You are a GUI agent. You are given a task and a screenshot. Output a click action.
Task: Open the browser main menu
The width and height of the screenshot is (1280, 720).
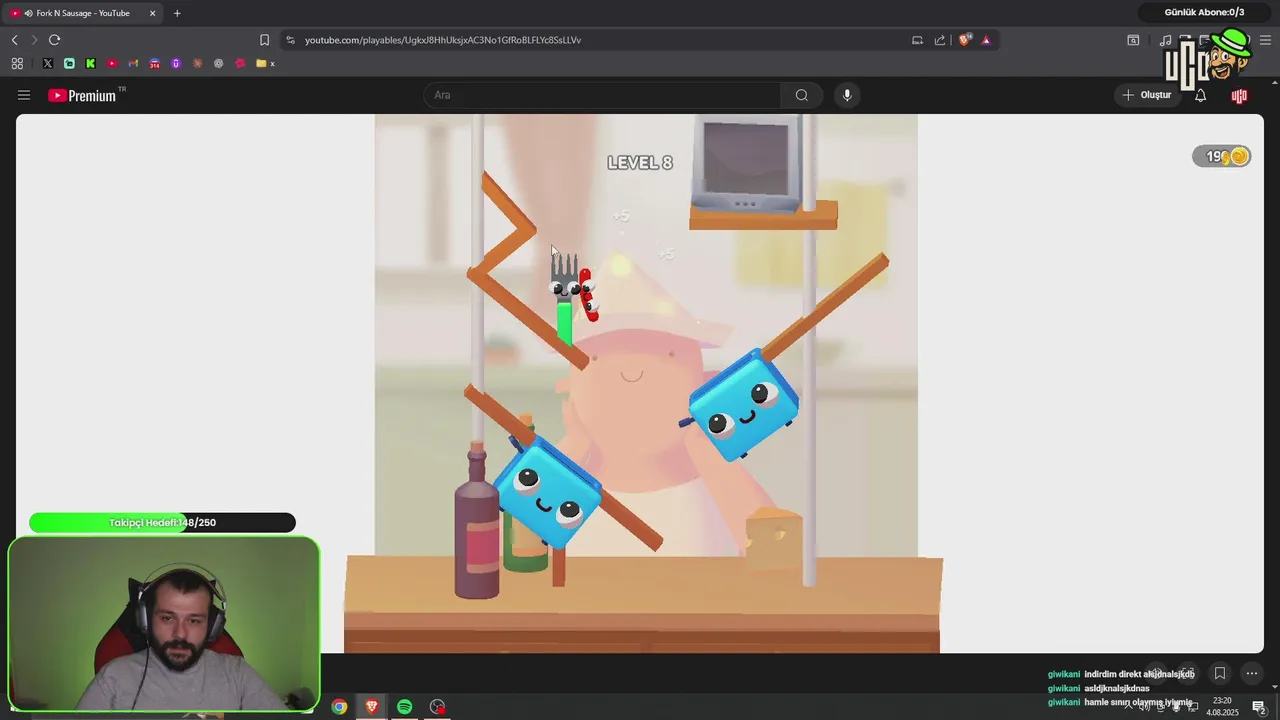tap(1265, 40)
